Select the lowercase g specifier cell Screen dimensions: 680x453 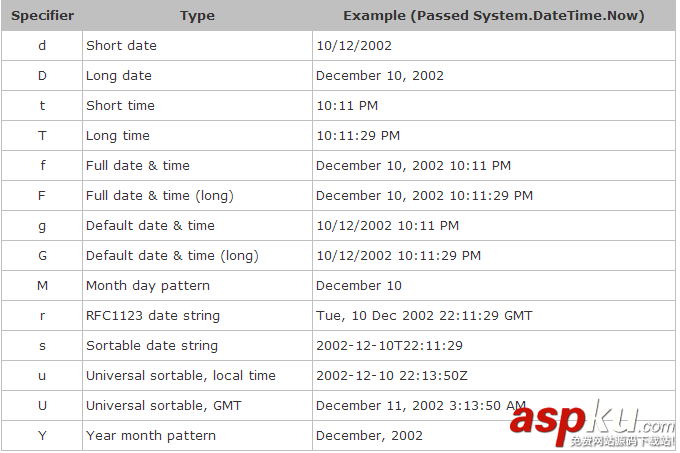[x=42, y=226]
